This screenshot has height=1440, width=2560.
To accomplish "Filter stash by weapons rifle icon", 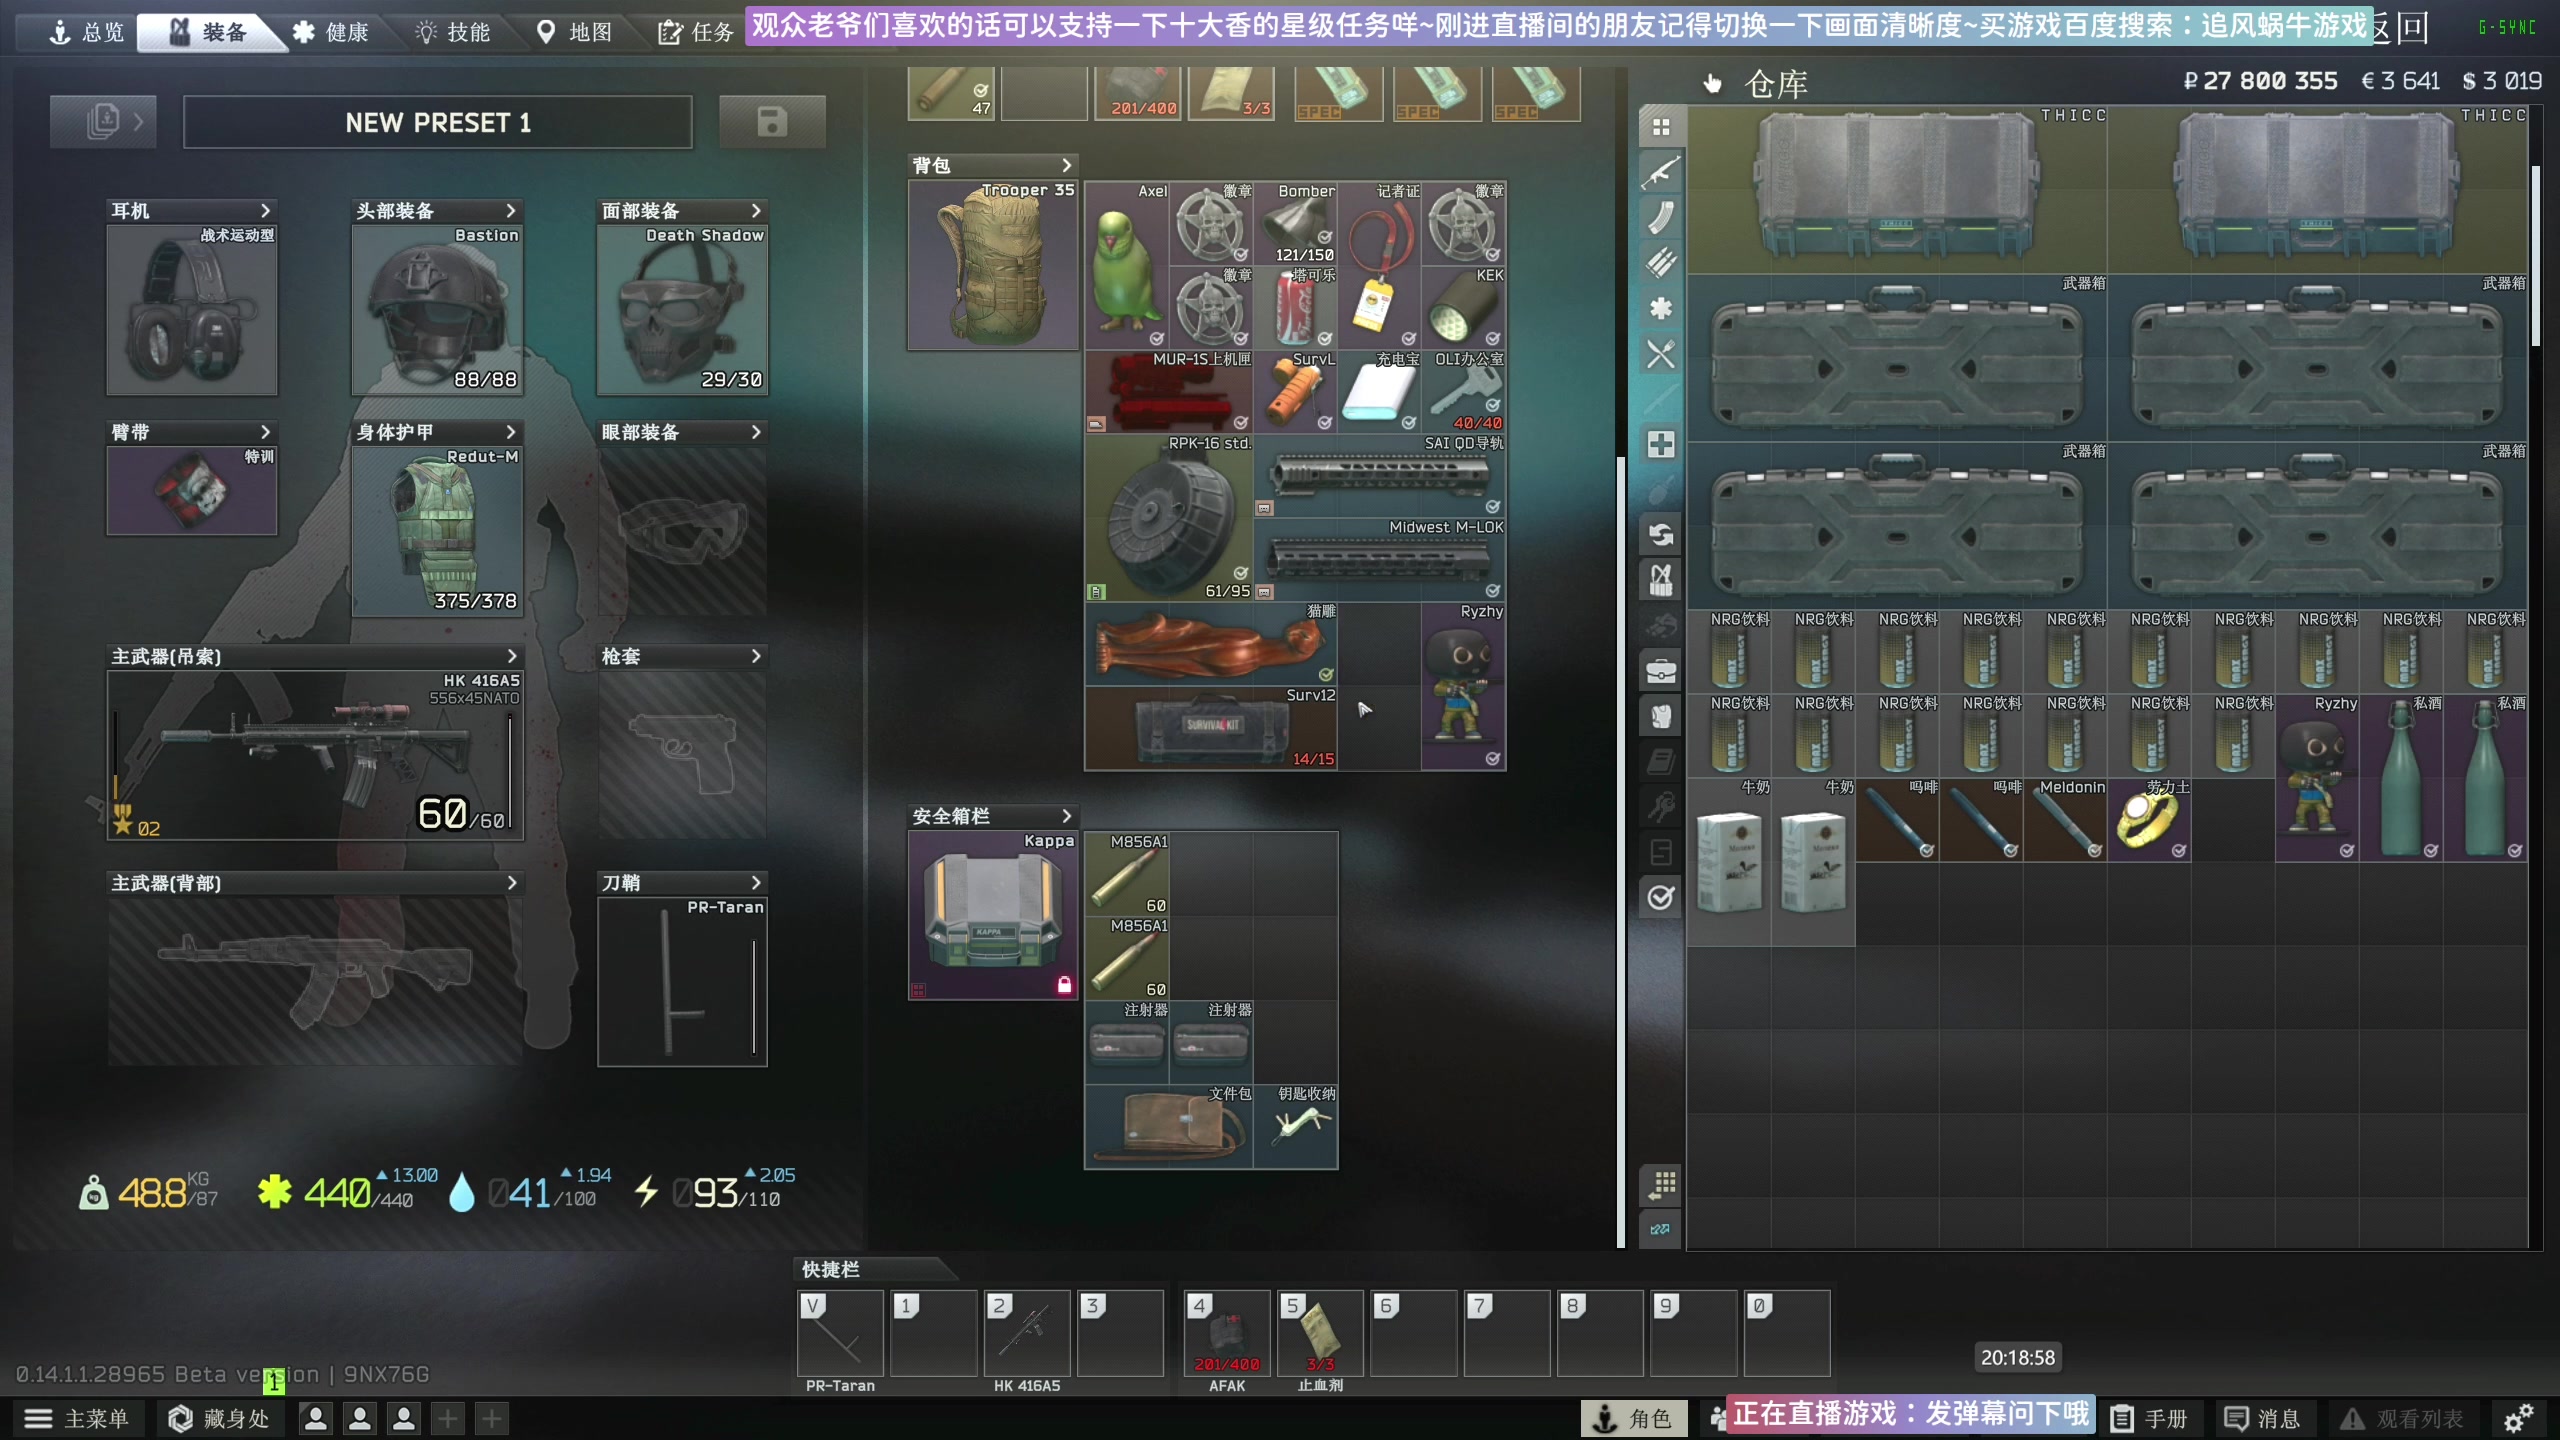I will pyautogui.click(x=1661, y=172).
